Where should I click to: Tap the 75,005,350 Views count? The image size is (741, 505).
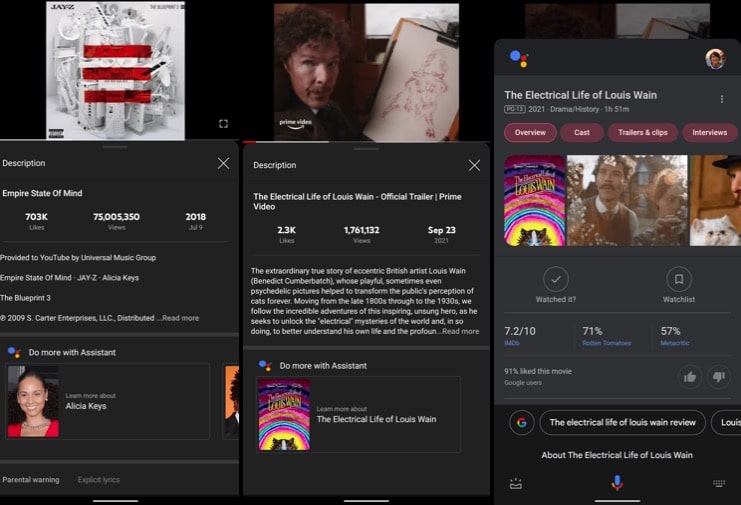click(116, 221)
